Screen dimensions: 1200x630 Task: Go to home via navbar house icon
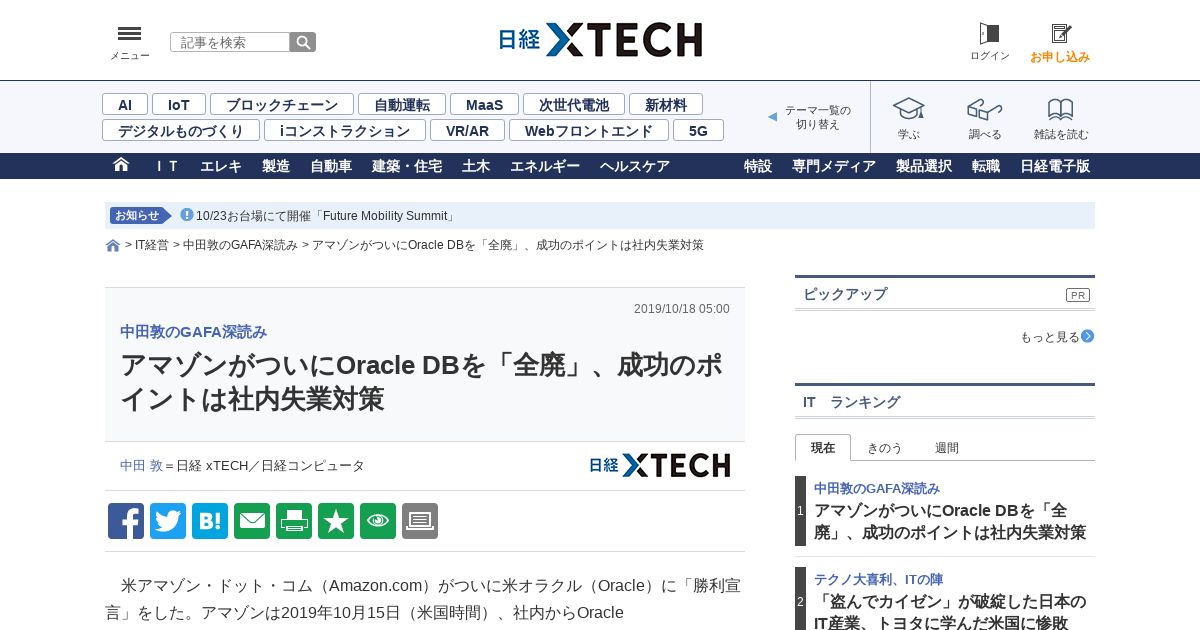tap(121, 165)
